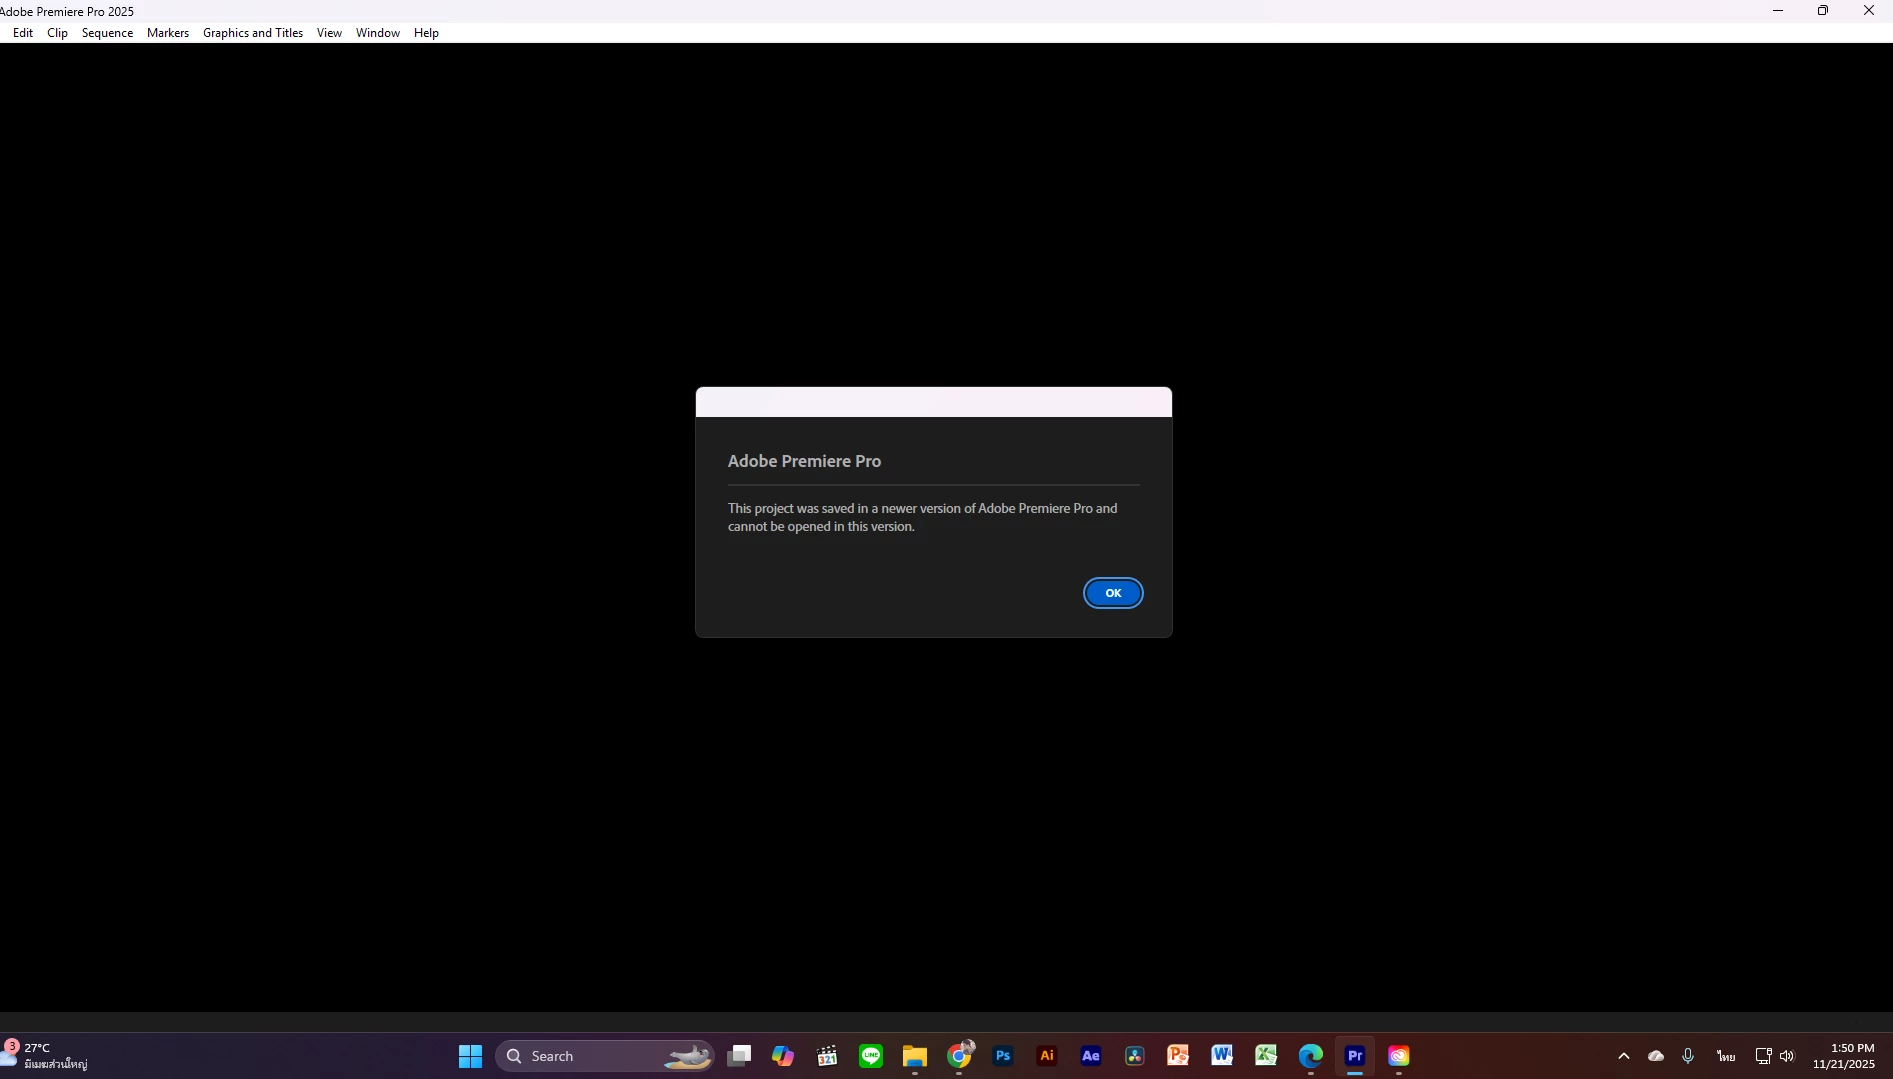
Task: Switch to Microsoft Edge in taskbar
Action: [1311, 1056]
